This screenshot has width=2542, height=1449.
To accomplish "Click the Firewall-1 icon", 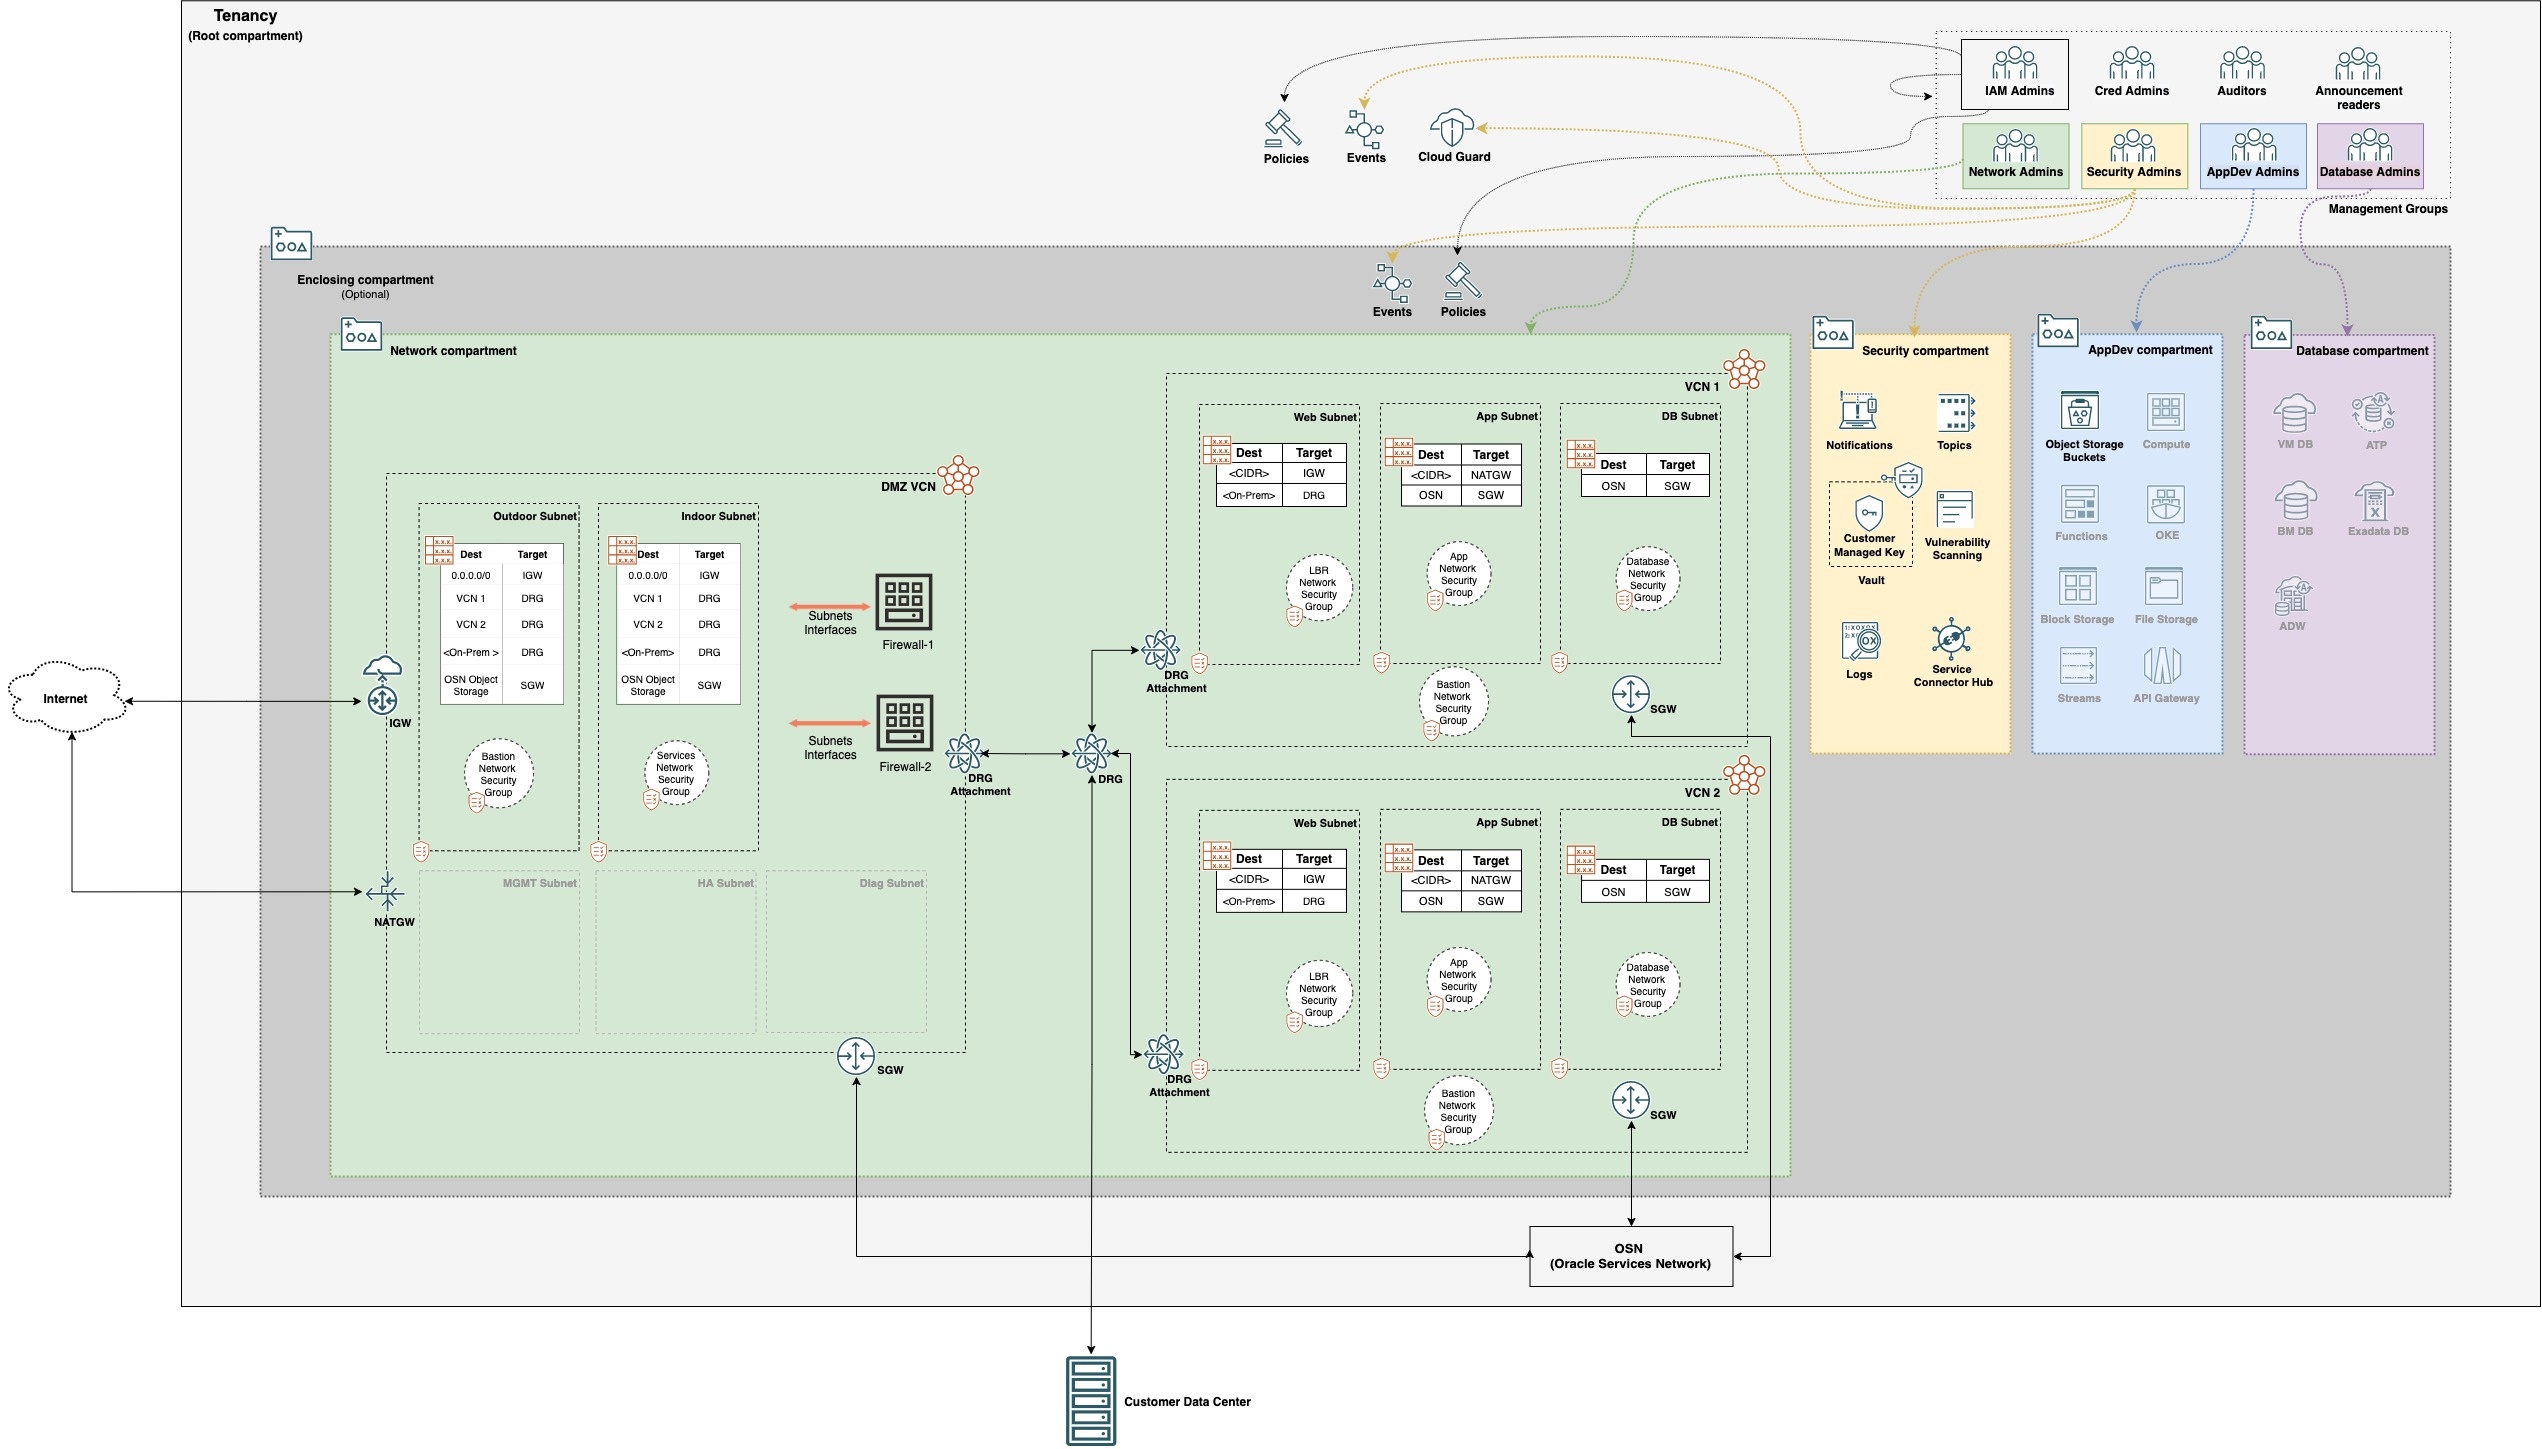I will point(904,602).
